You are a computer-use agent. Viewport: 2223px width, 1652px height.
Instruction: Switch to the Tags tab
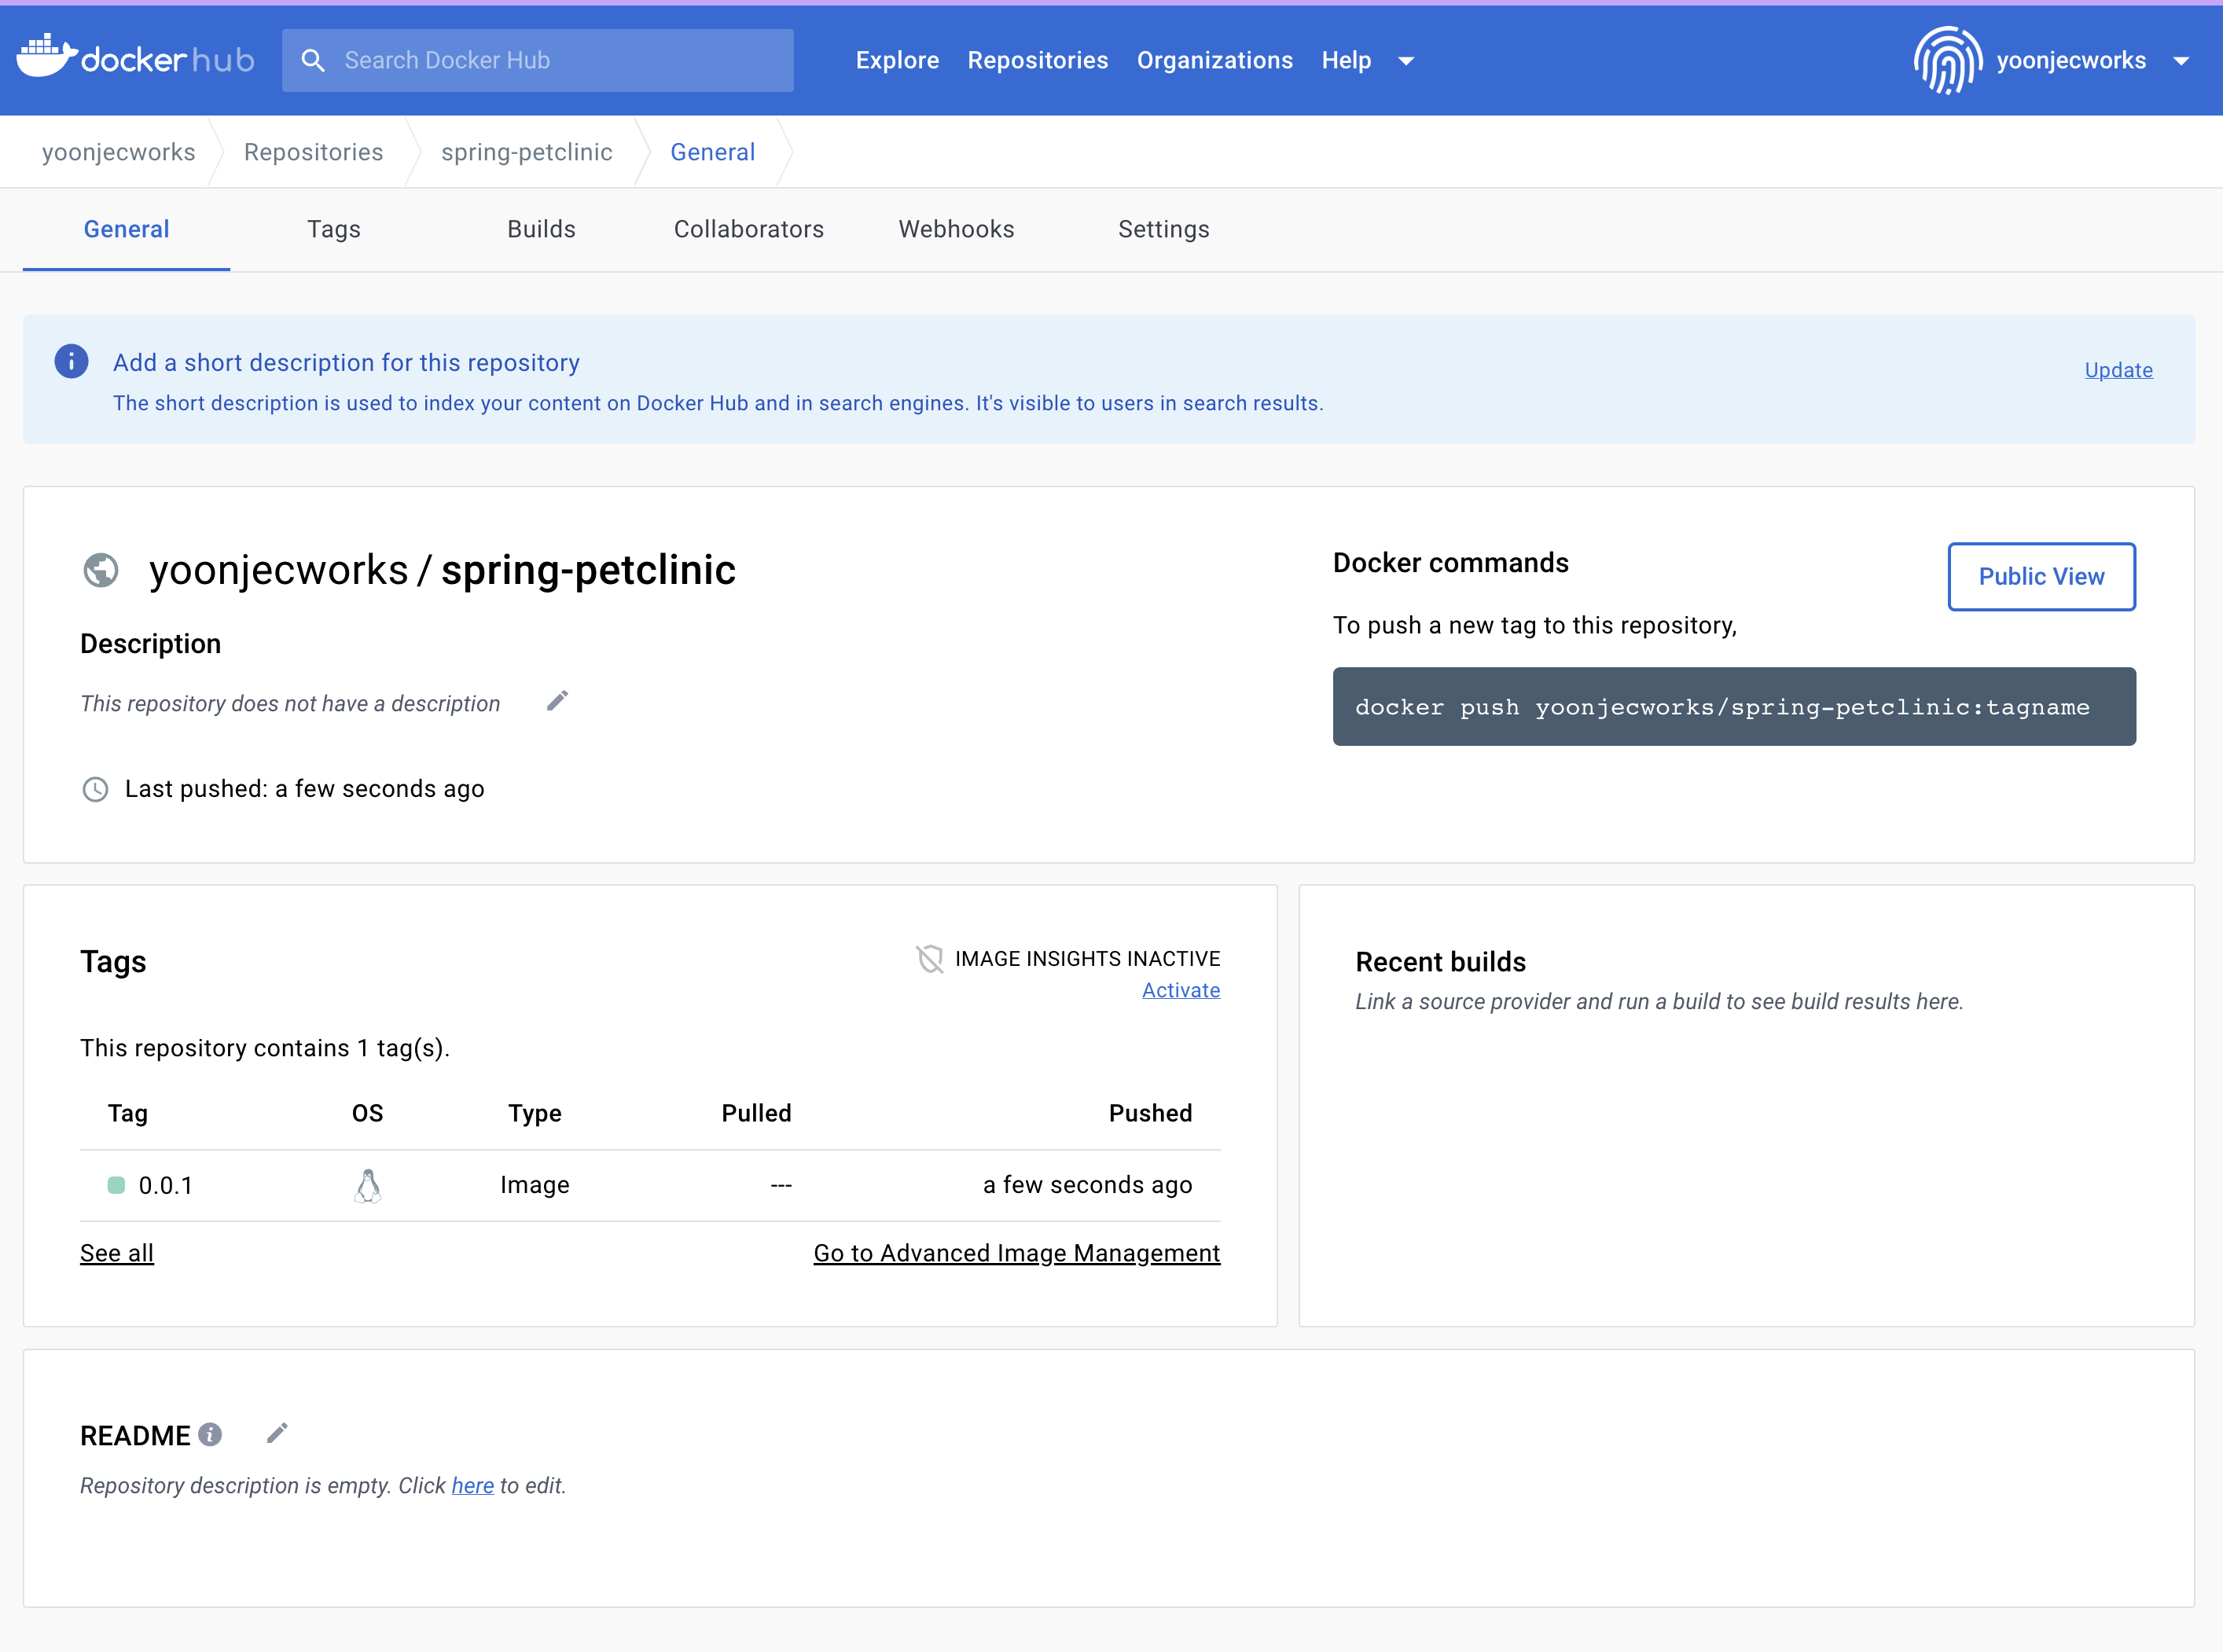pyautogui.click(x=333, y=229)
